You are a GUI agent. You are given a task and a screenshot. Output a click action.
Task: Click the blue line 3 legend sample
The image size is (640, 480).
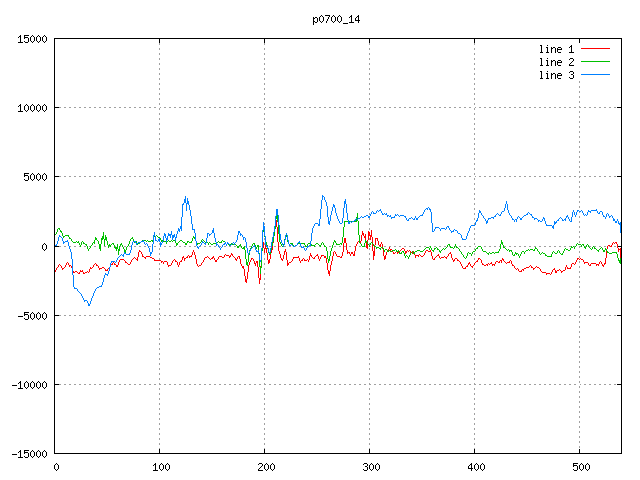pyautogui.click(x=596, y=75)
